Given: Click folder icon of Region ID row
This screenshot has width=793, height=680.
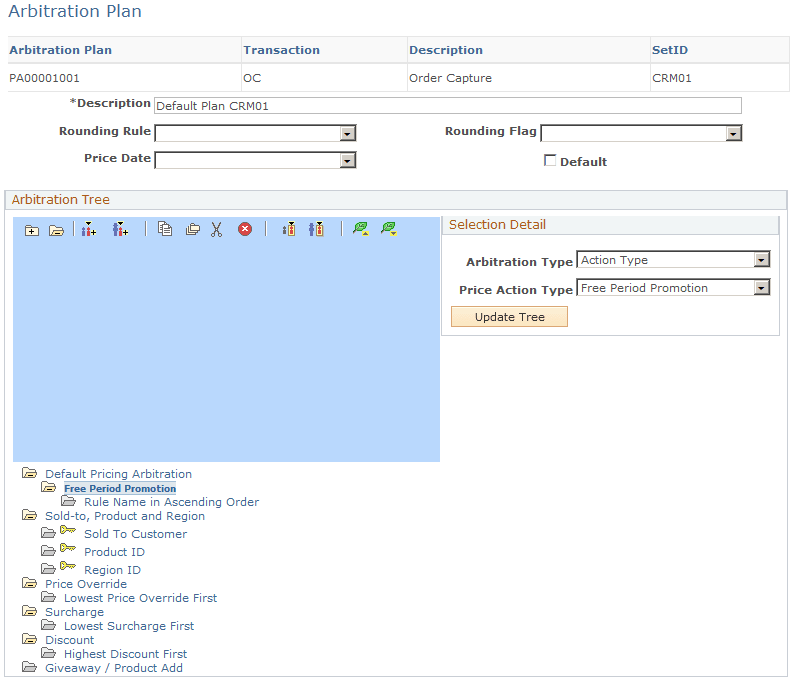Looking at the screenshot, I should point(49,569).
